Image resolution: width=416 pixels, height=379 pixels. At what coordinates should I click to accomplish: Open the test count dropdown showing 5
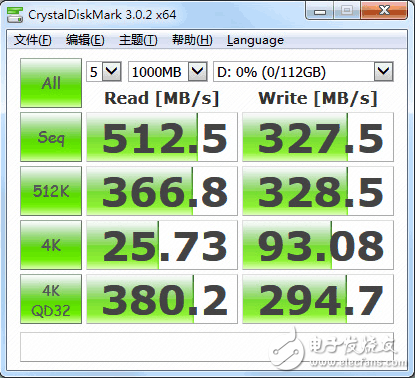coord(104,72)
